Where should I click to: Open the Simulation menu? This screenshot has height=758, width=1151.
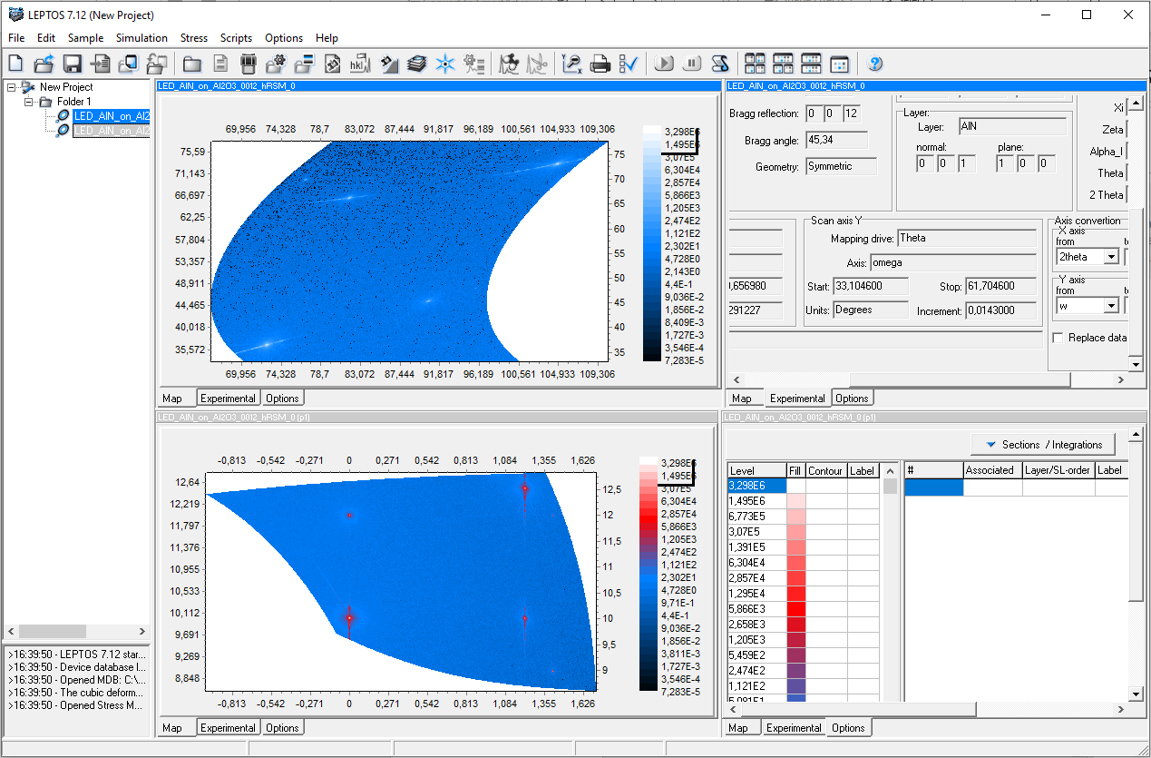(141, 38)
